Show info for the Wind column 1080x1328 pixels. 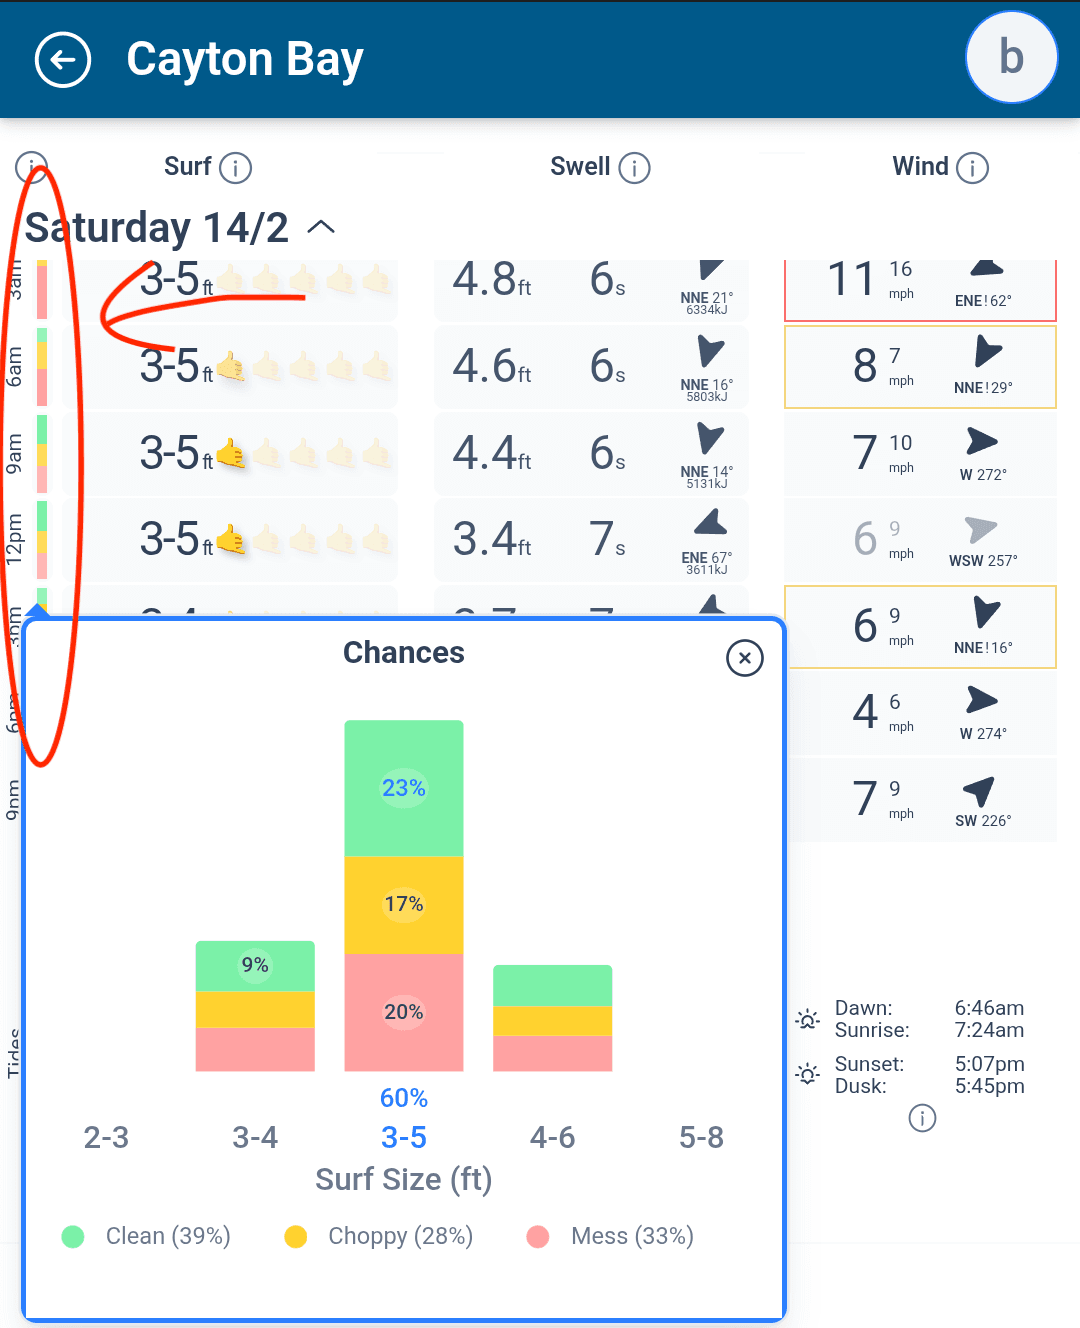click(972, 168)
